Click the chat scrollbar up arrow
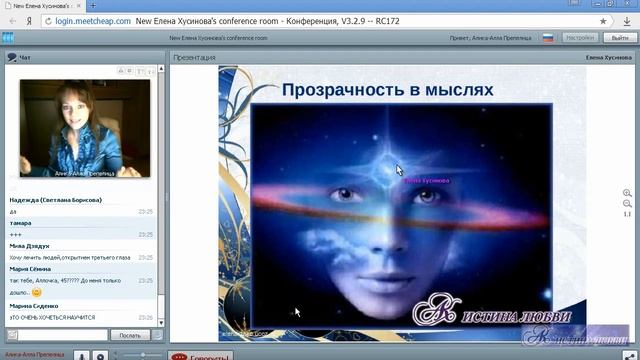This screenshot has height=360, width=640. pos(161,69)
